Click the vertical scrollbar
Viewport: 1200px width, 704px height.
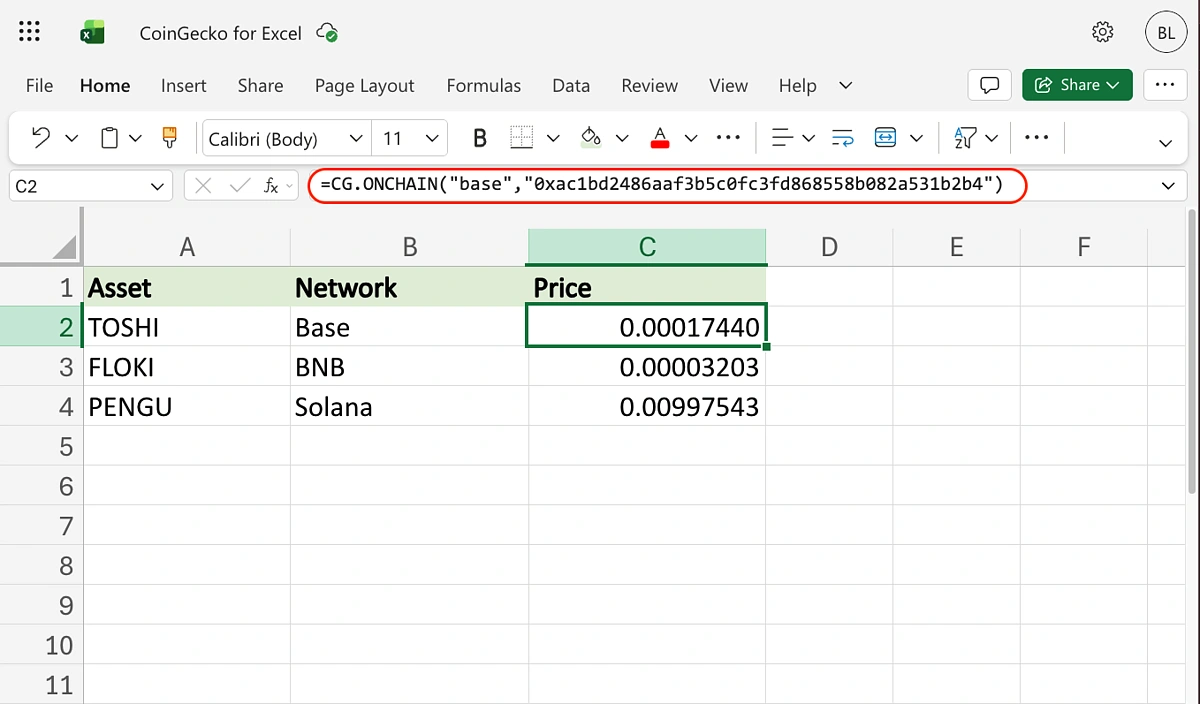(x=1191, y=350)
